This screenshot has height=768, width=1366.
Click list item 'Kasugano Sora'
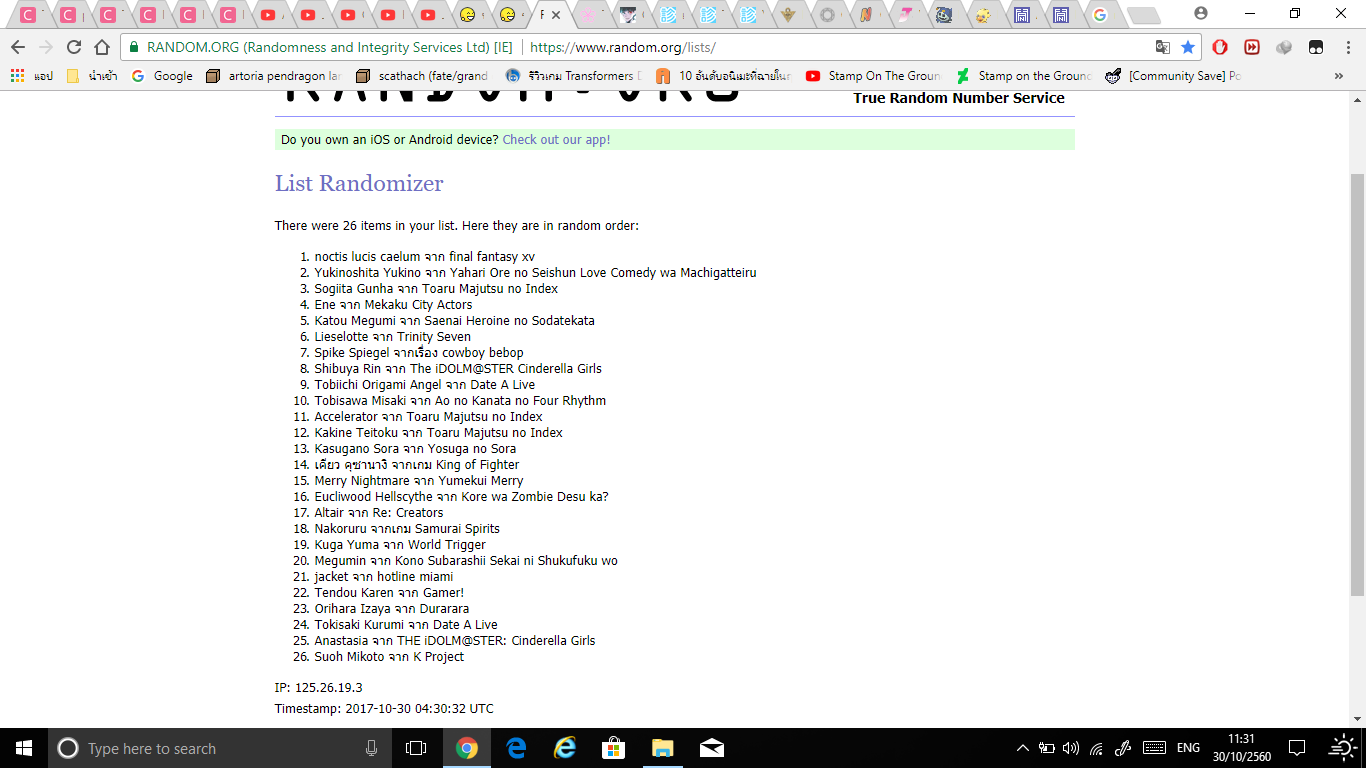coord(415,449)
